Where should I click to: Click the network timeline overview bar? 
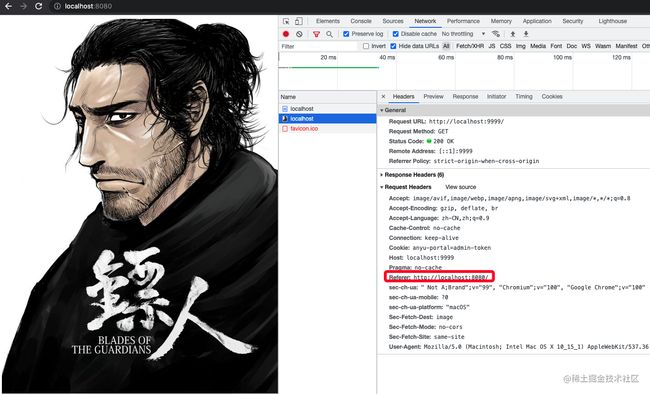pos(464,71)
